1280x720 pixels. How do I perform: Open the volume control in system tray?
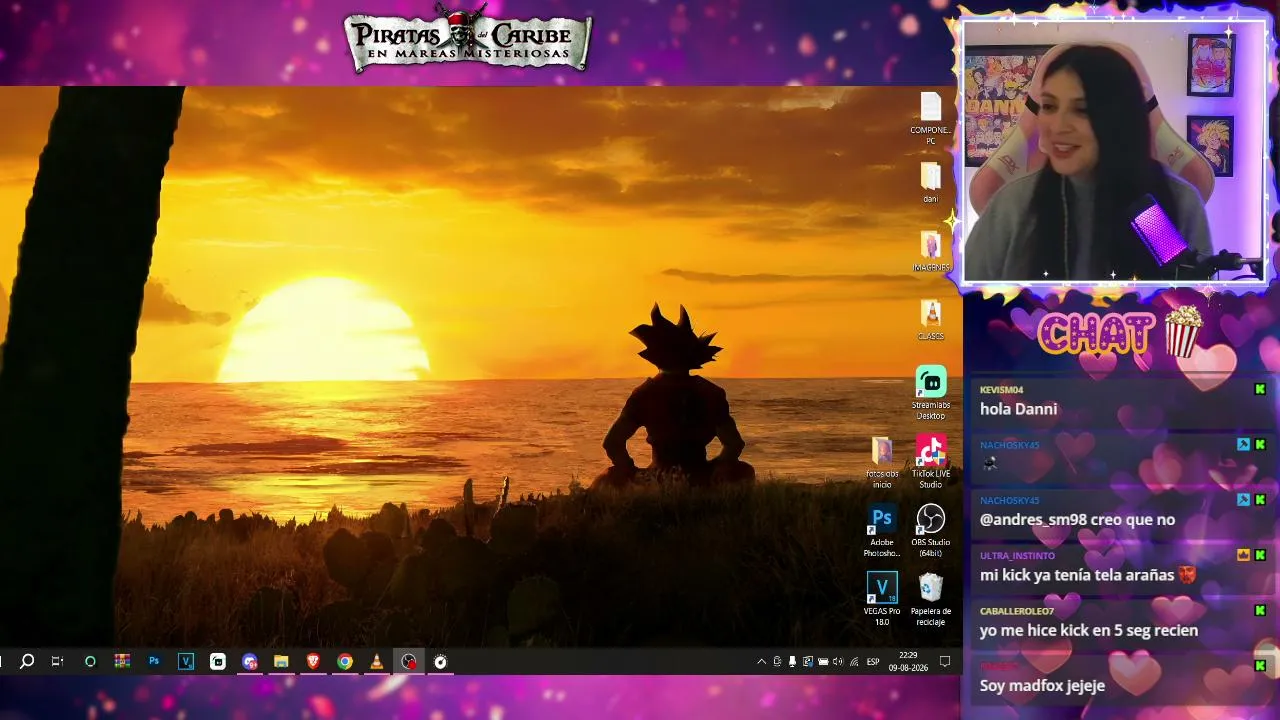(837, 661)
